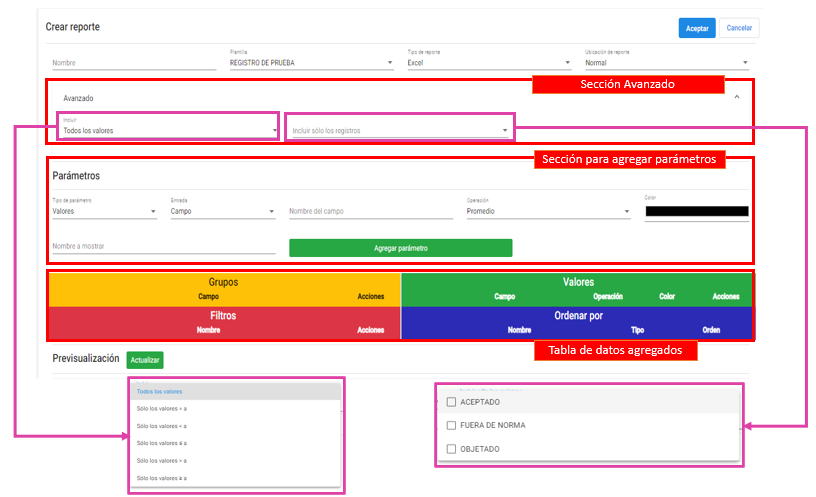Enable the OBJETADO checkbox
This screenshot has width=816, height=497.
(x=452, y=449)
